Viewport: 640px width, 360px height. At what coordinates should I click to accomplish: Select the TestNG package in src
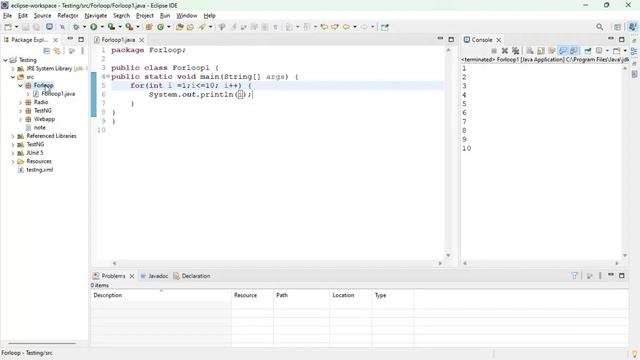tap(42, 111)
